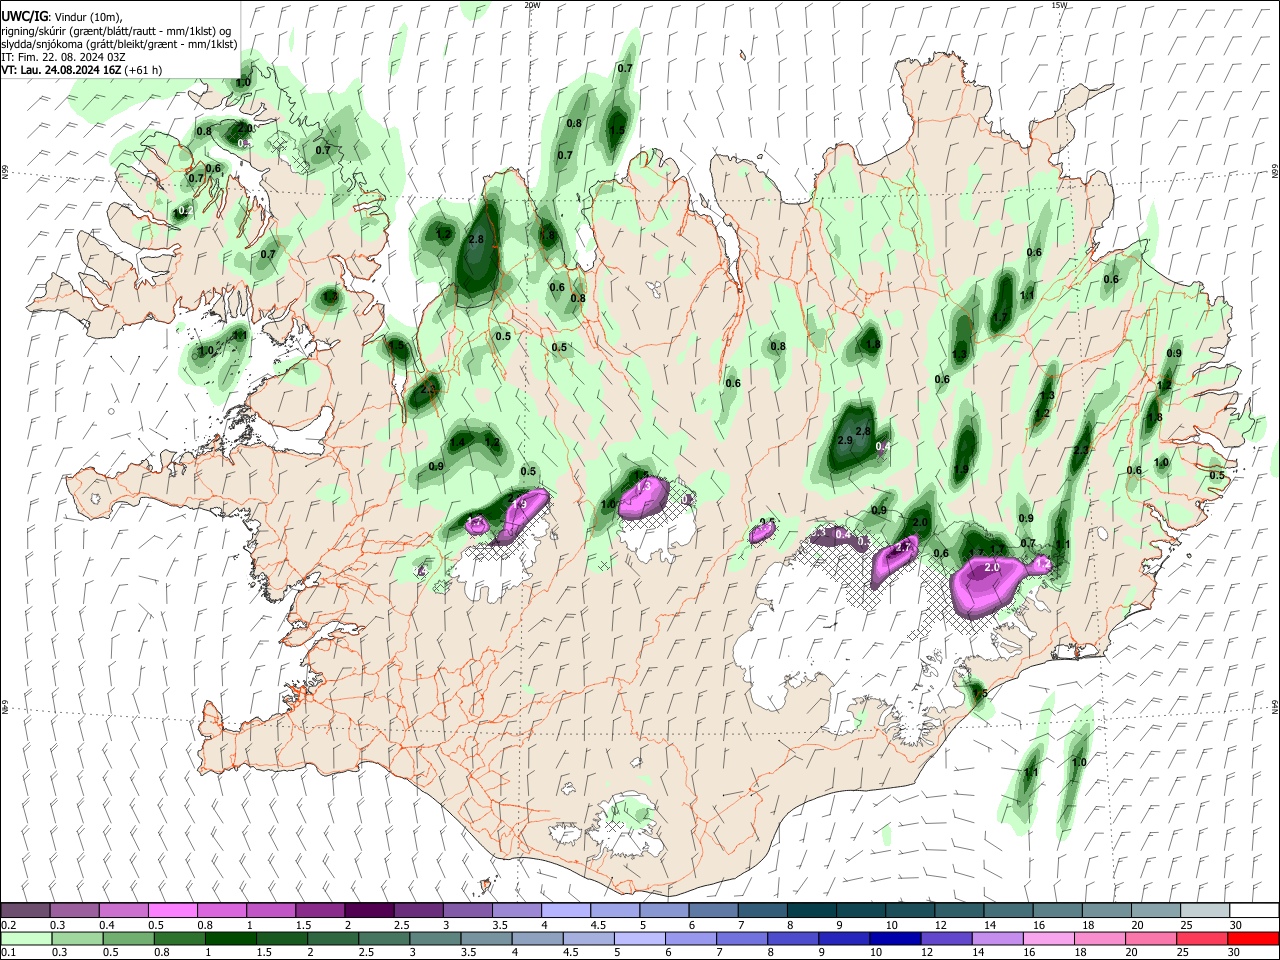The image size is (1280, 960).
Task: Click the 15W longitude label
Action: 1059,5
